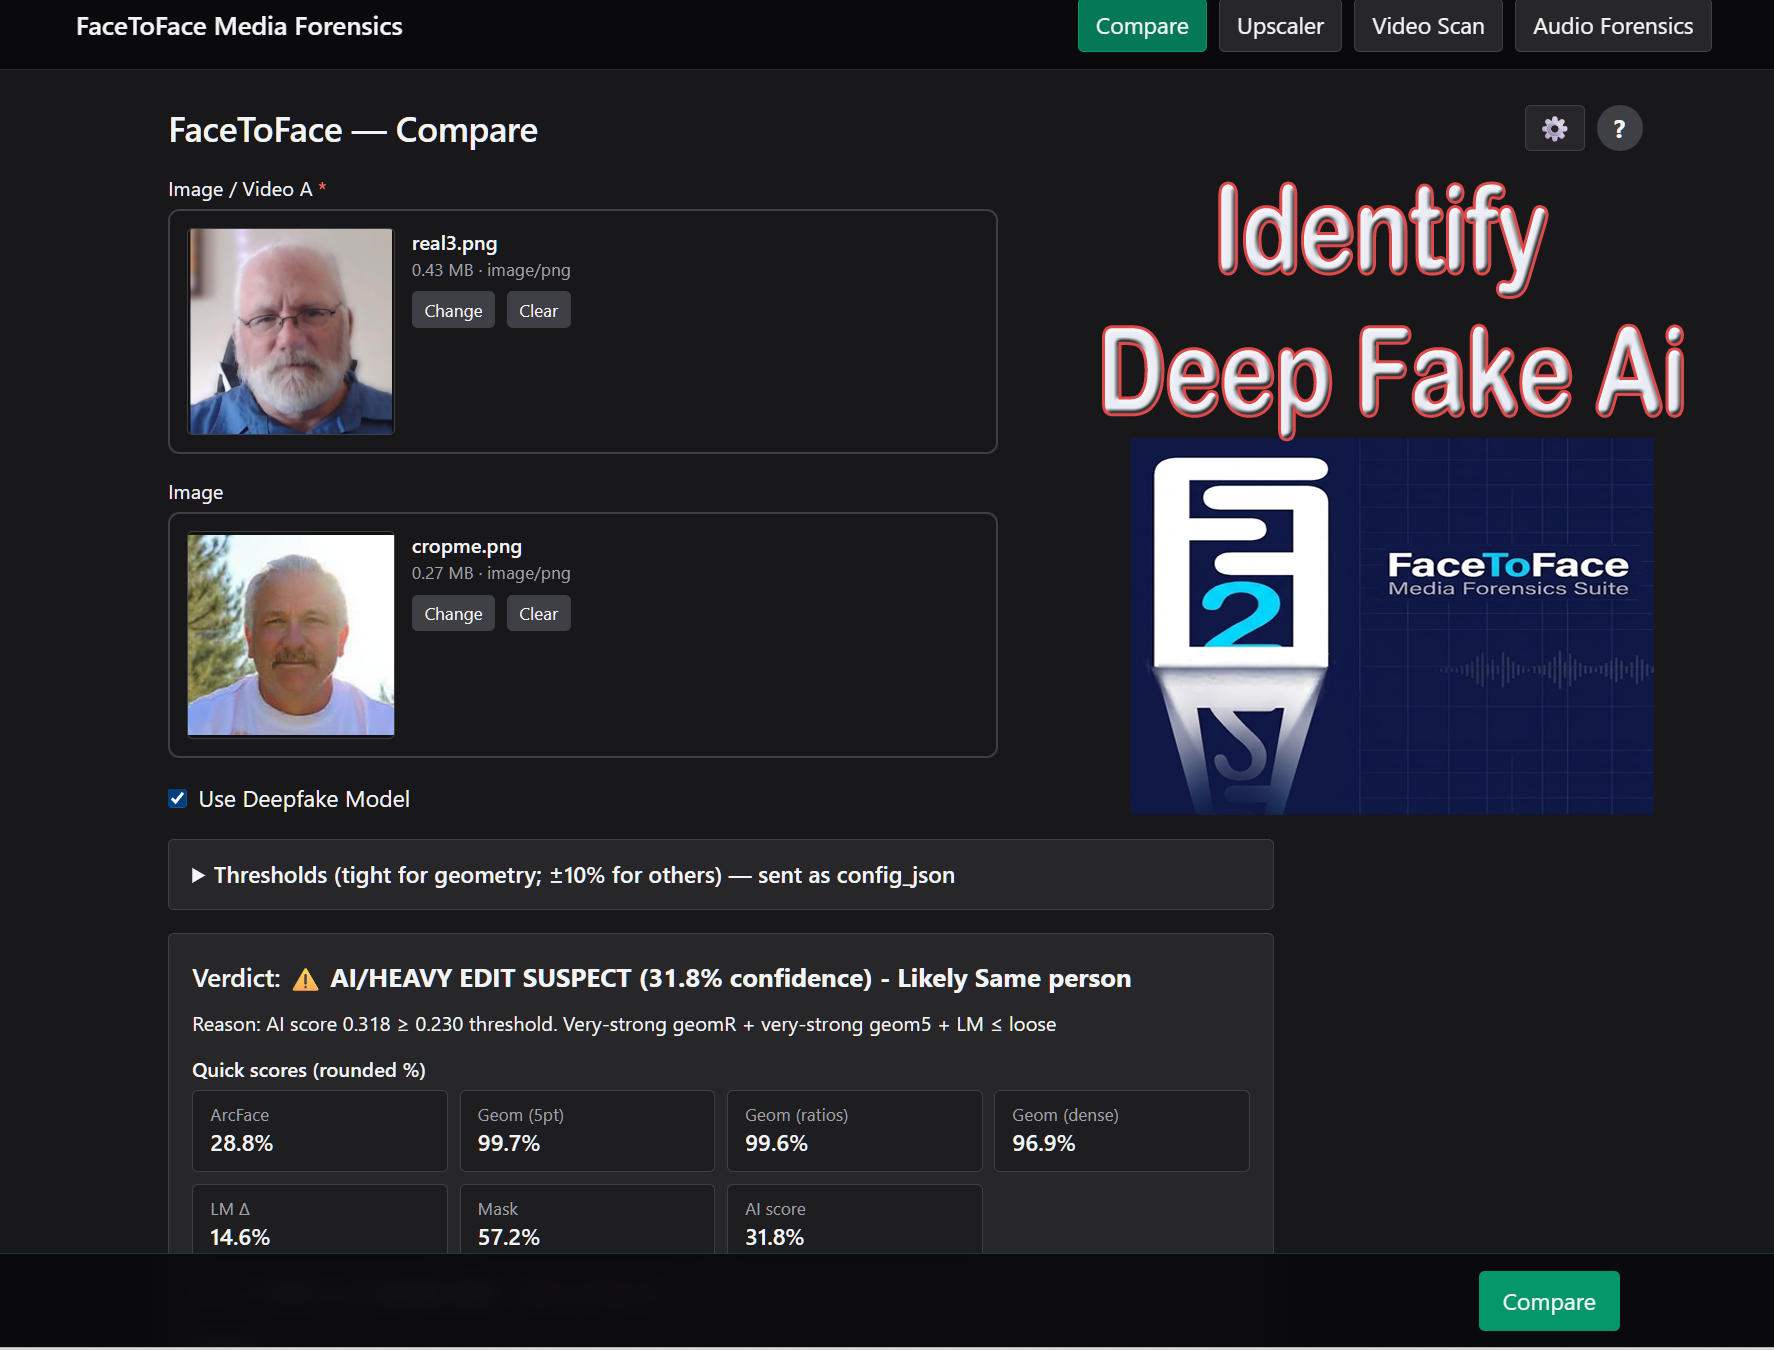This screenshot has height=1350, width=1774.
Task: Select the AI score 31.8% card
Action: 854,1220
